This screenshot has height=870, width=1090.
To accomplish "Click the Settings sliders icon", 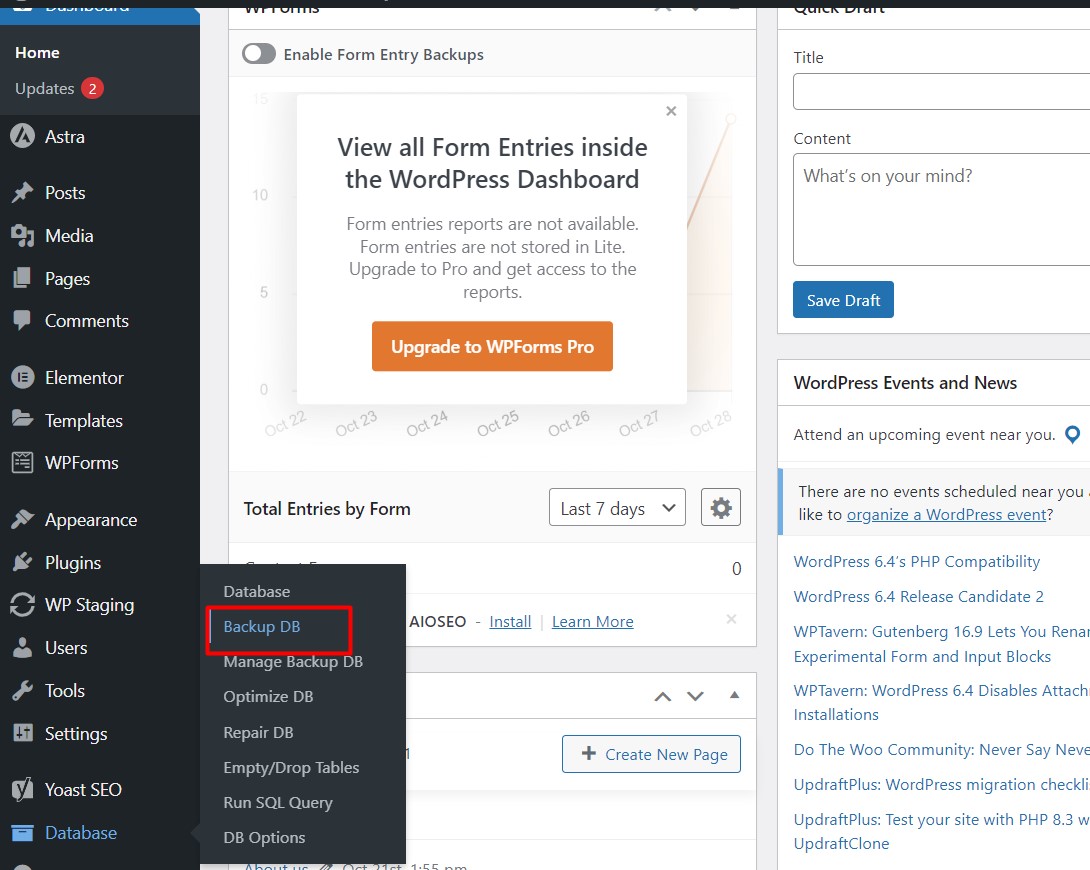I will click(x=22, y=733).
